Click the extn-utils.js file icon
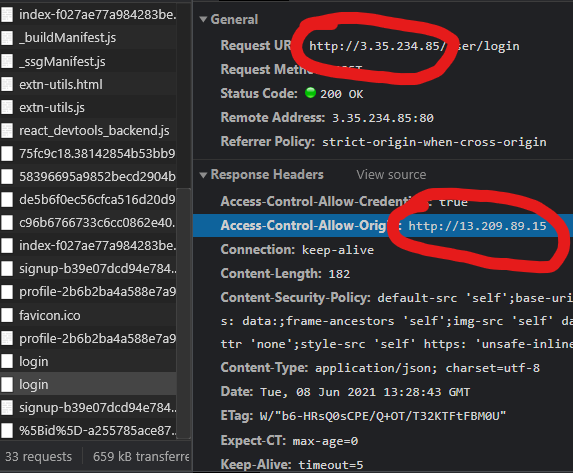This screenshot has height=473, width=573. pos(7,107)
